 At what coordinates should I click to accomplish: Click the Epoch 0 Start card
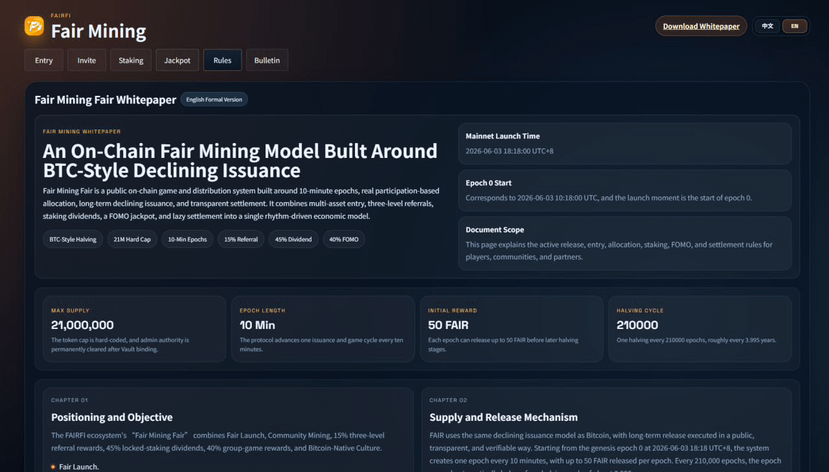pos(624,190)
